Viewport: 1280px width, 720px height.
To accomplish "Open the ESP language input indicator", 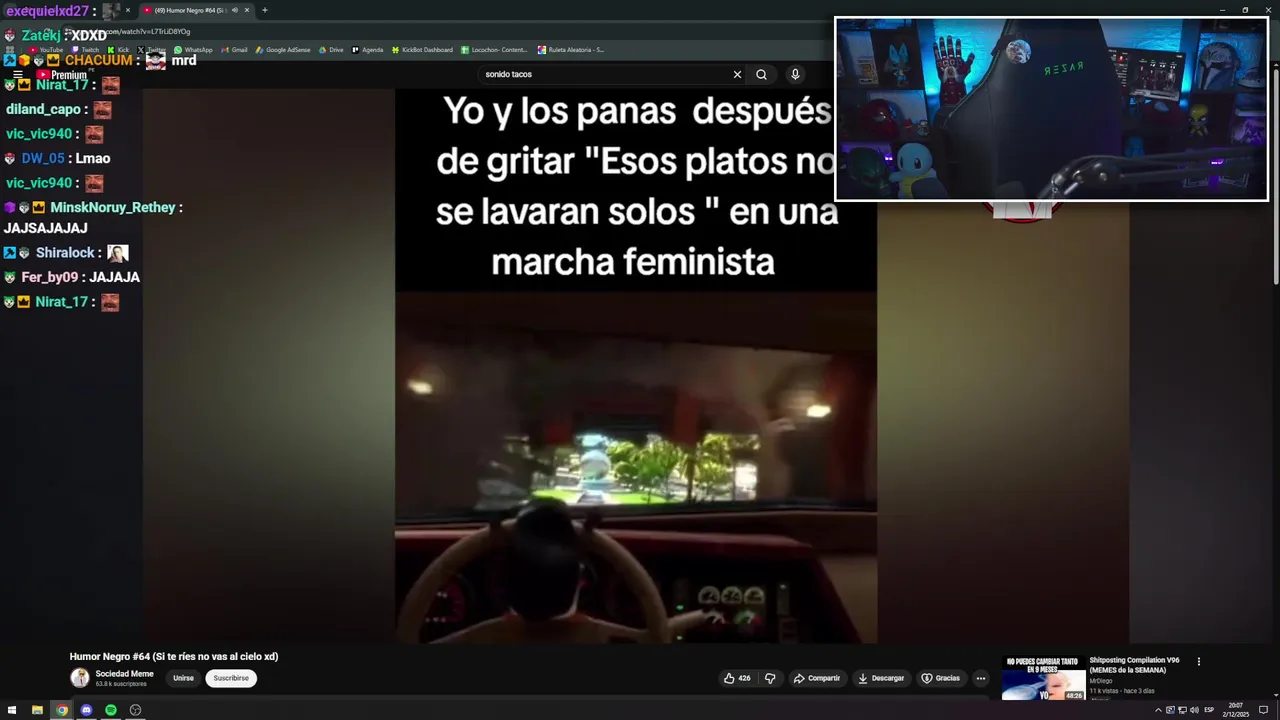I will [1209, 710].
